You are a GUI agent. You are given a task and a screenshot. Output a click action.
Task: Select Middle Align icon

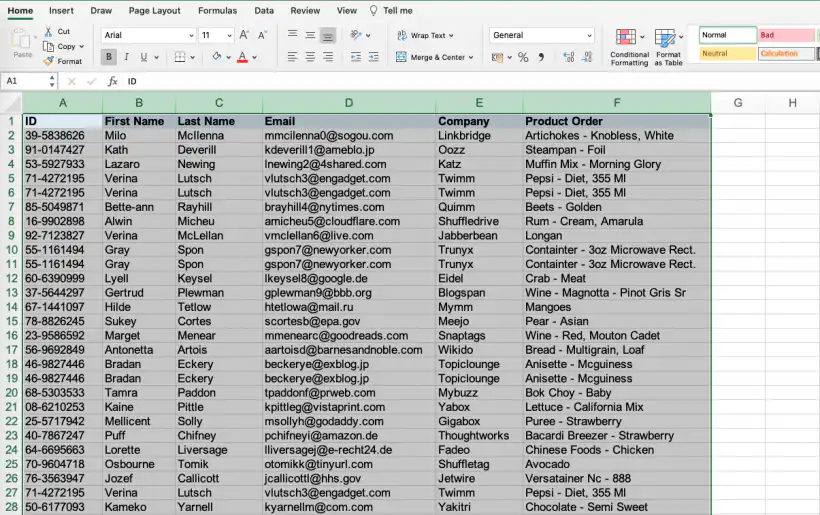pyautogui.click(x=310, y=35)
